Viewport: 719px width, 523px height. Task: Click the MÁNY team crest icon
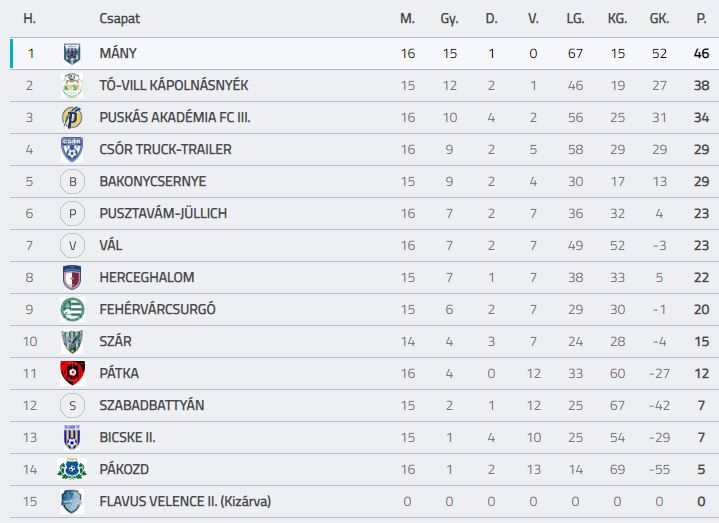coord(72,54)
